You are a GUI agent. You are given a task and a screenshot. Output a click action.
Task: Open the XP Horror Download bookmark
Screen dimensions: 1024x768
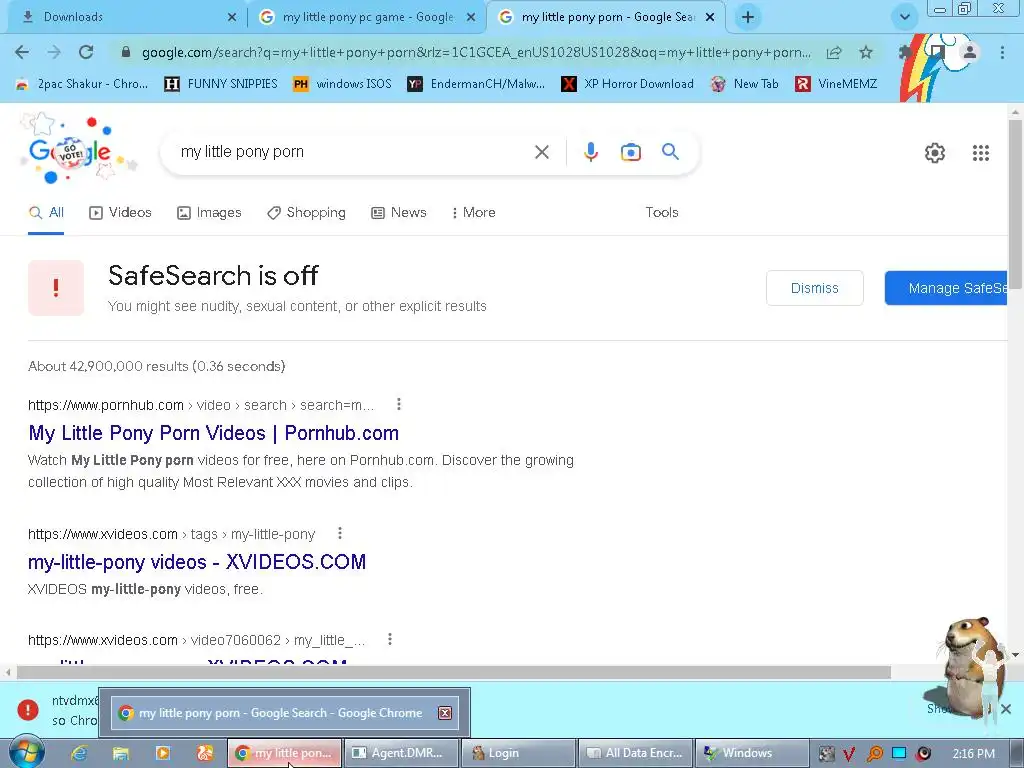pos(628,84)
